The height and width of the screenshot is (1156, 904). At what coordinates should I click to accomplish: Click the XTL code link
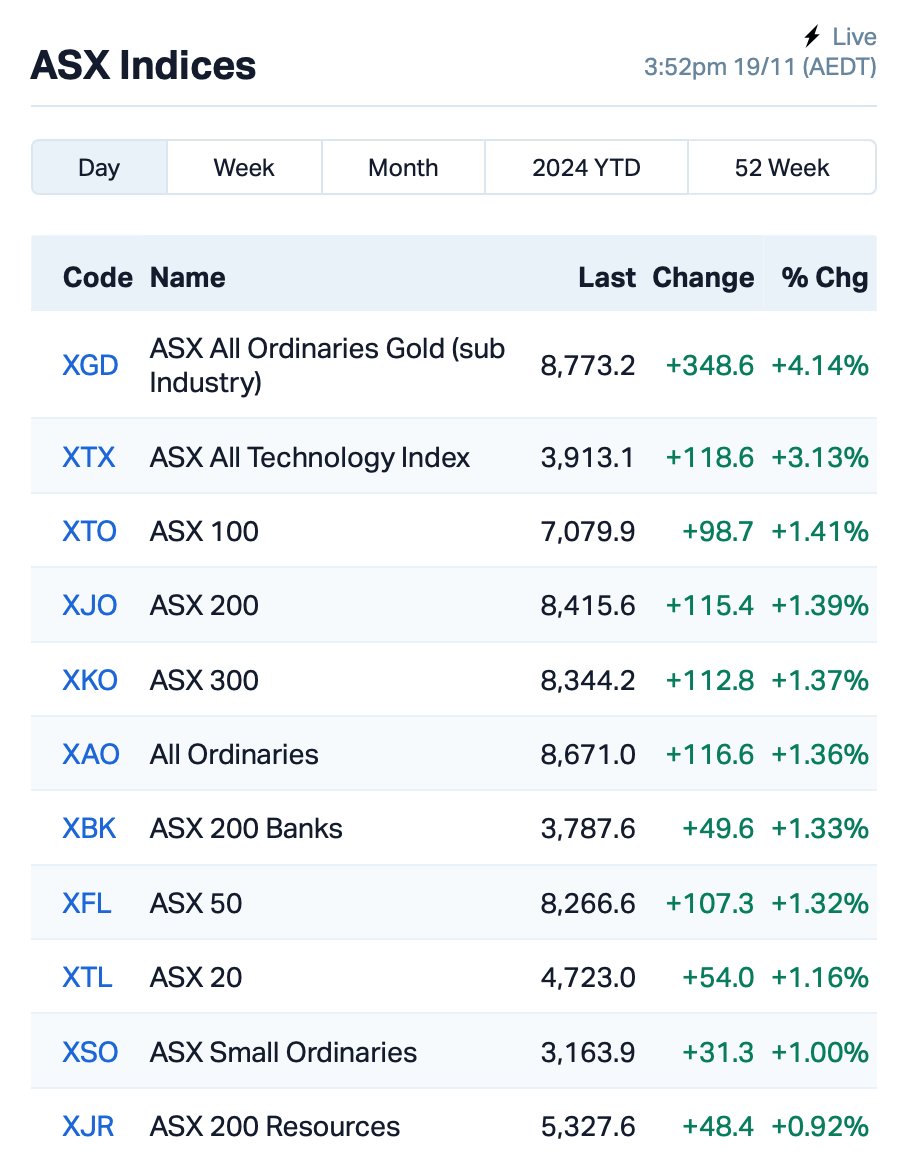(87, 978)
